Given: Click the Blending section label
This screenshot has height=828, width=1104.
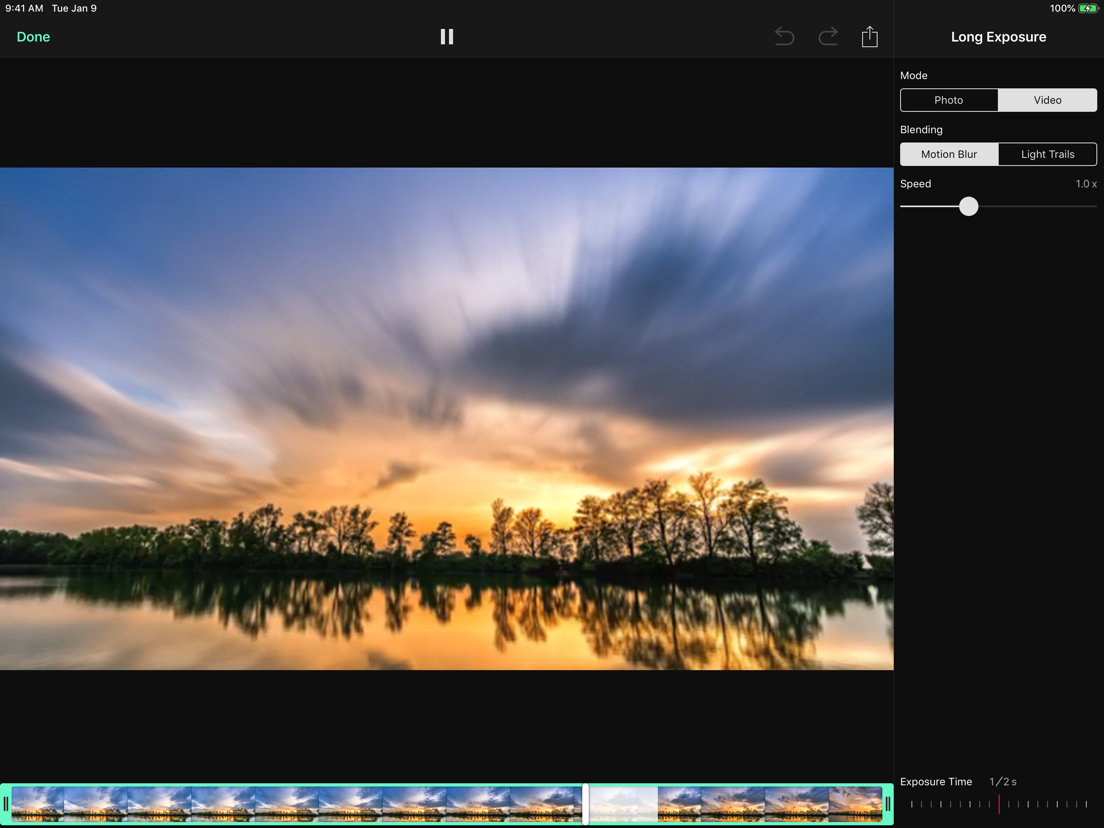Looking at the screenshot, I should point(921,130).
